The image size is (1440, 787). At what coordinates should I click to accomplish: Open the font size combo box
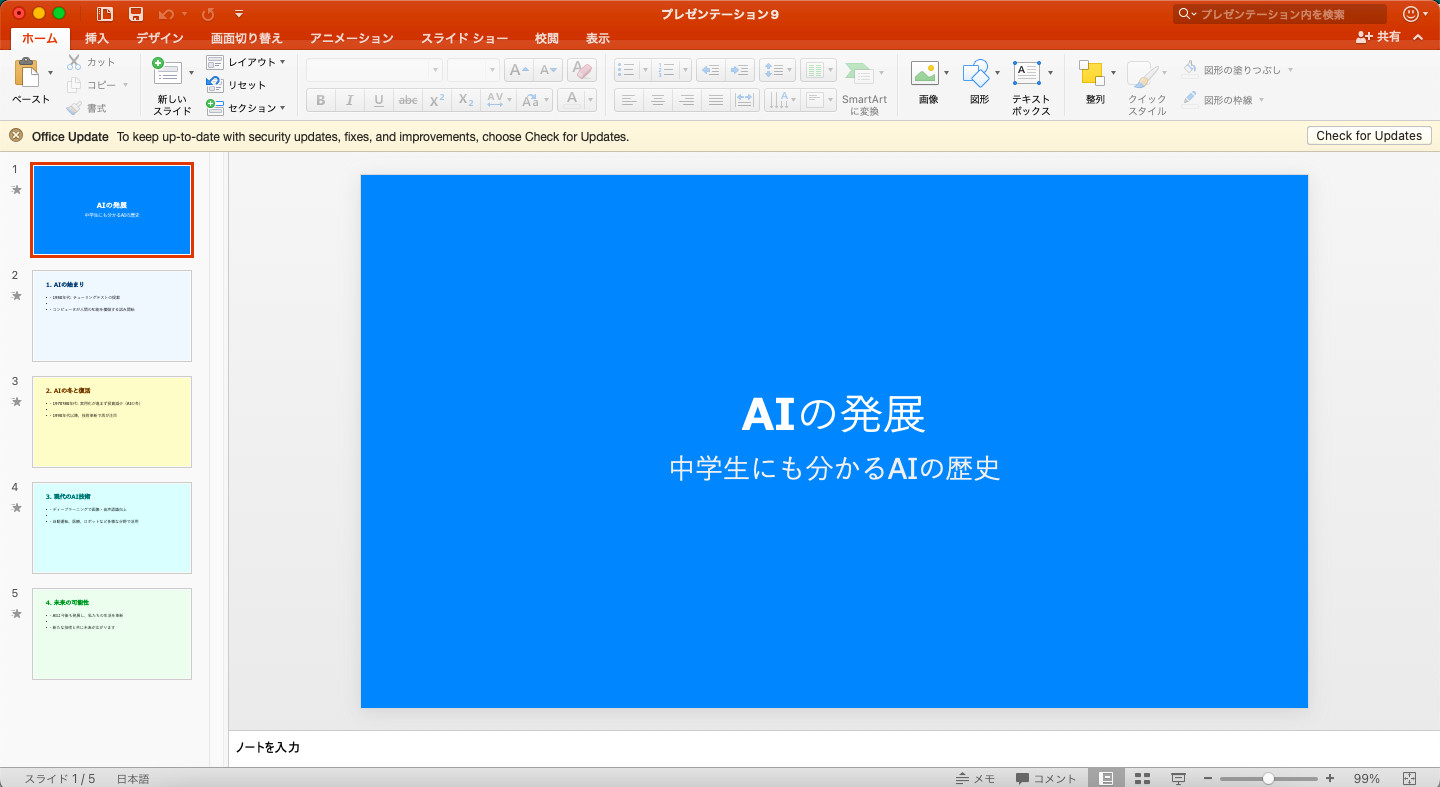coord(473,70)
